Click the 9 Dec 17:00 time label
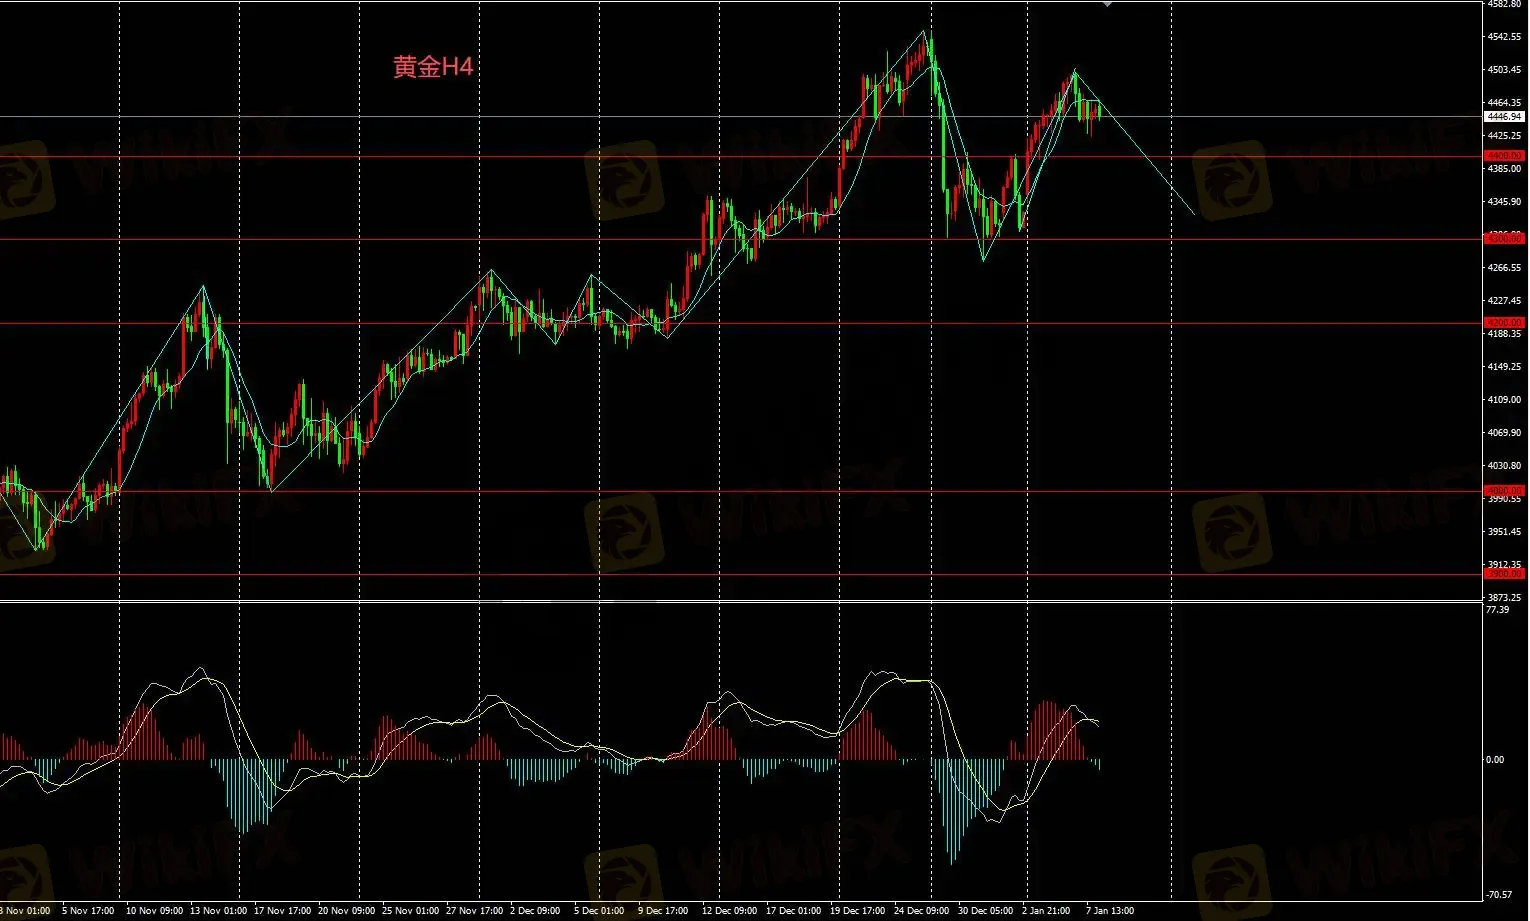This screenshot has width=1530, height=921. point(663,911)
